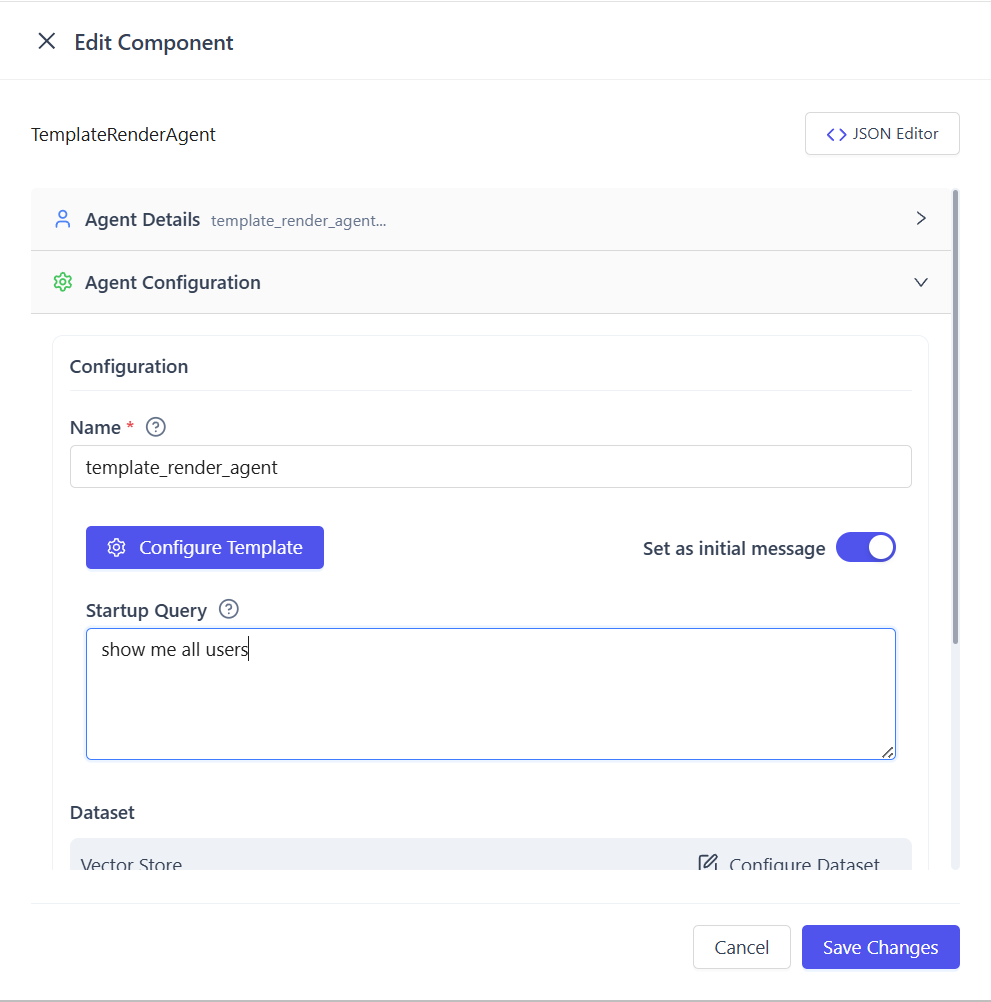Click the Agent Details section title
Screen dimensions: 991x1002
point(142,220)
